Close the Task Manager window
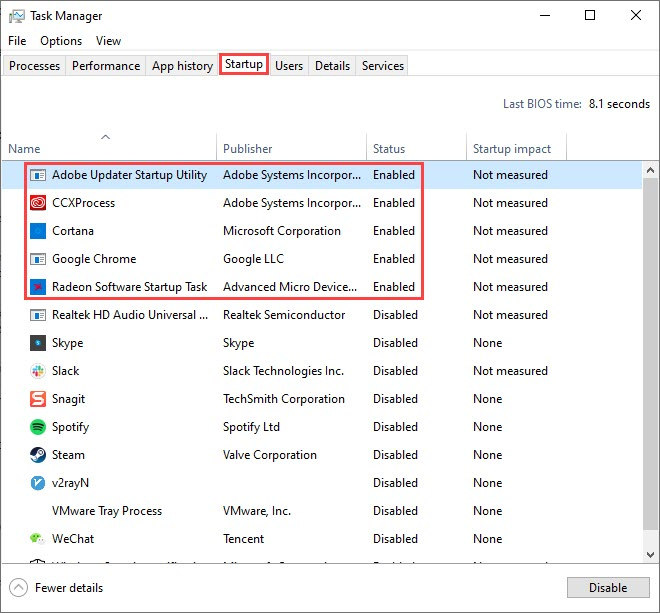Image resolution: width=660 pixels, height=613 pixels. coord(636,16)
